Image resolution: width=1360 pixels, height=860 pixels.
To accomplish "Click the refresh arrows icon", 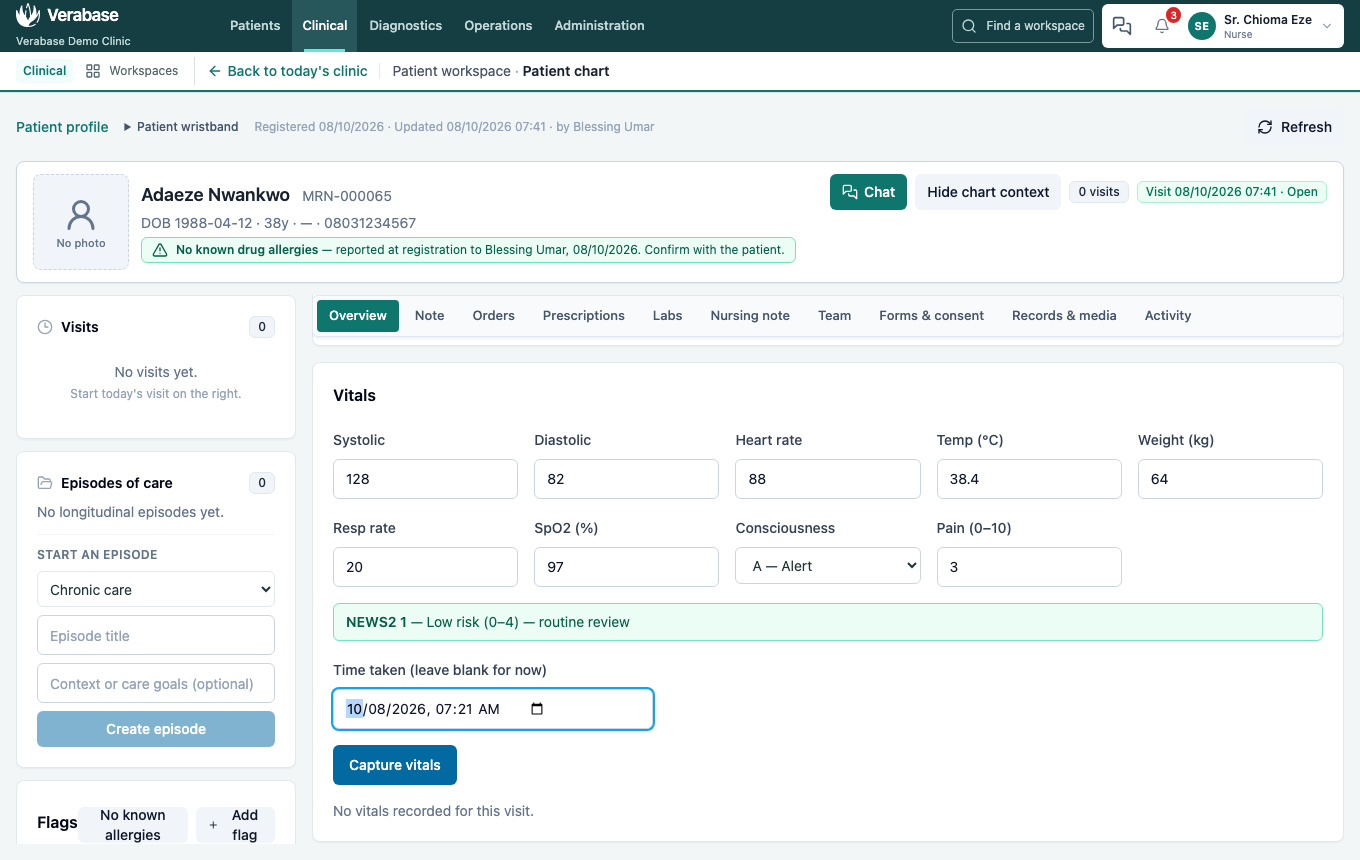I will [x=1265, y=127].
